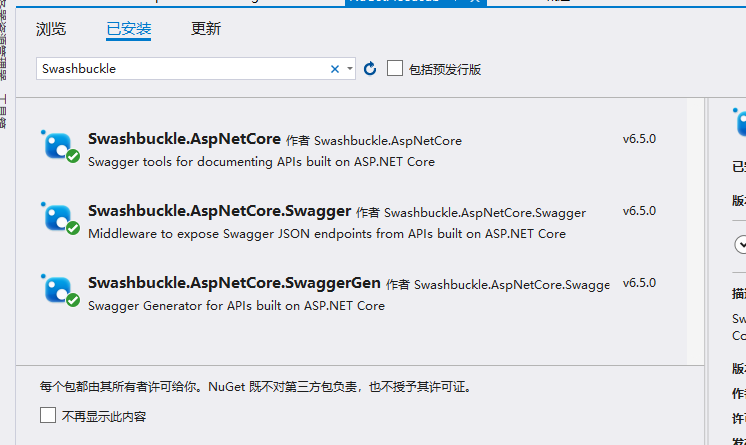Click the refresh package list icon
Image resolution: width=746 pixels, height=445 pixels.
pos(370,69)
